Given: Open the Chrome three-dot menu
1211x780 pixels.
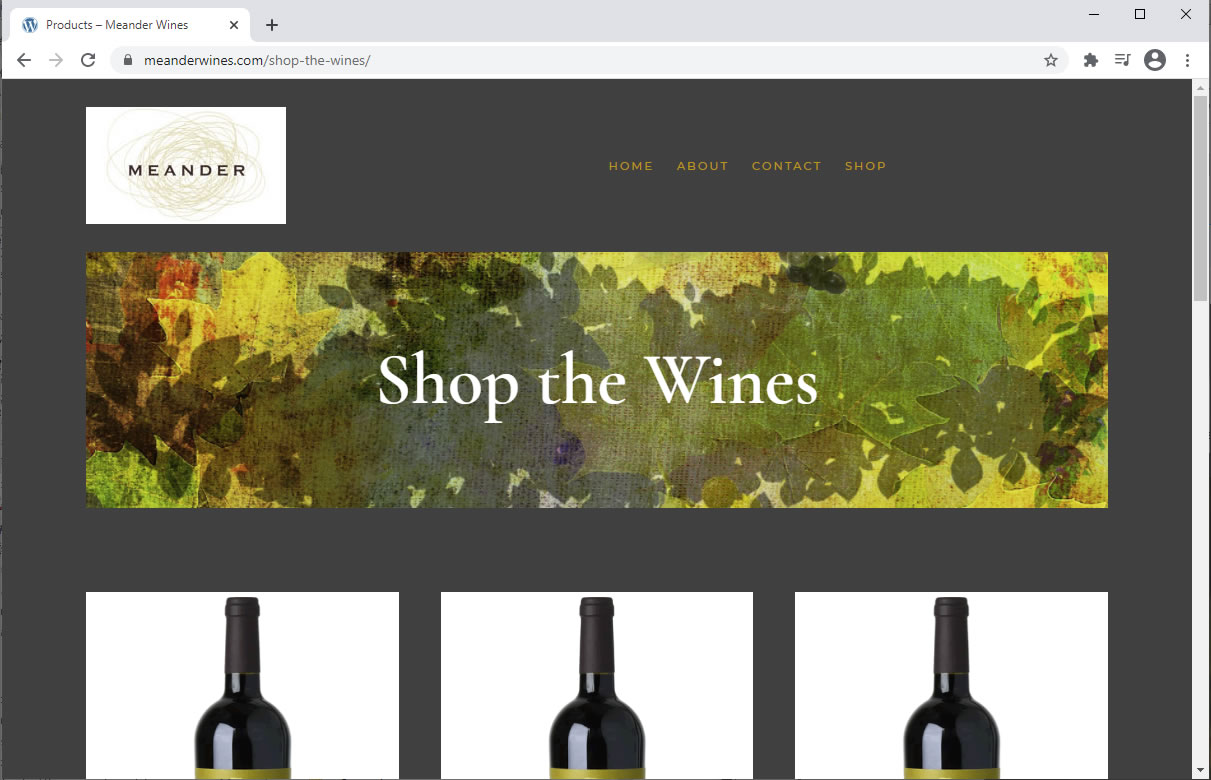Looking at the screenshot, I should (1188, 60).
